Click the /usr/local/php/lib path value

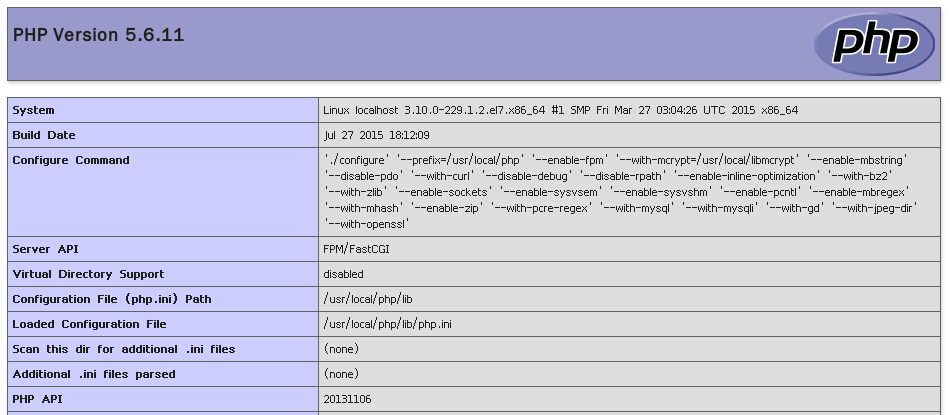368,299
